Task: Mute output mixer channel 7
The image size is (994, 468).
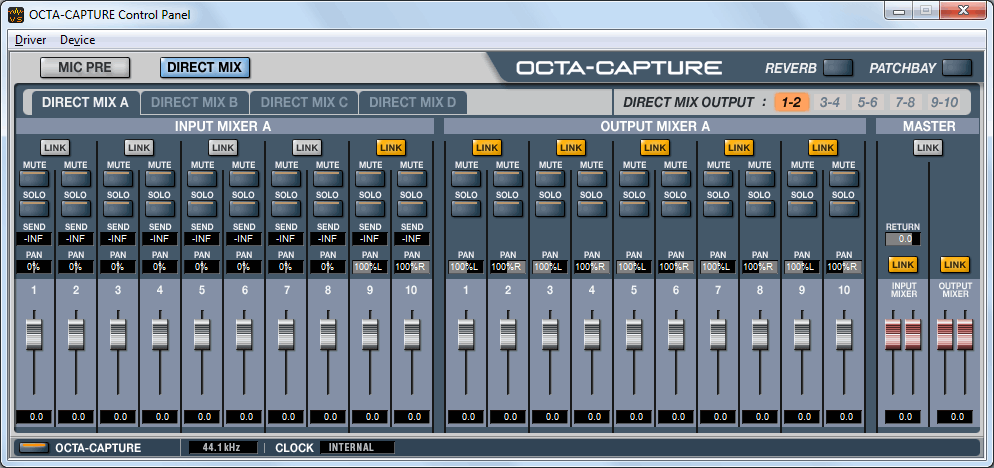Action: [x=718, y=178]
